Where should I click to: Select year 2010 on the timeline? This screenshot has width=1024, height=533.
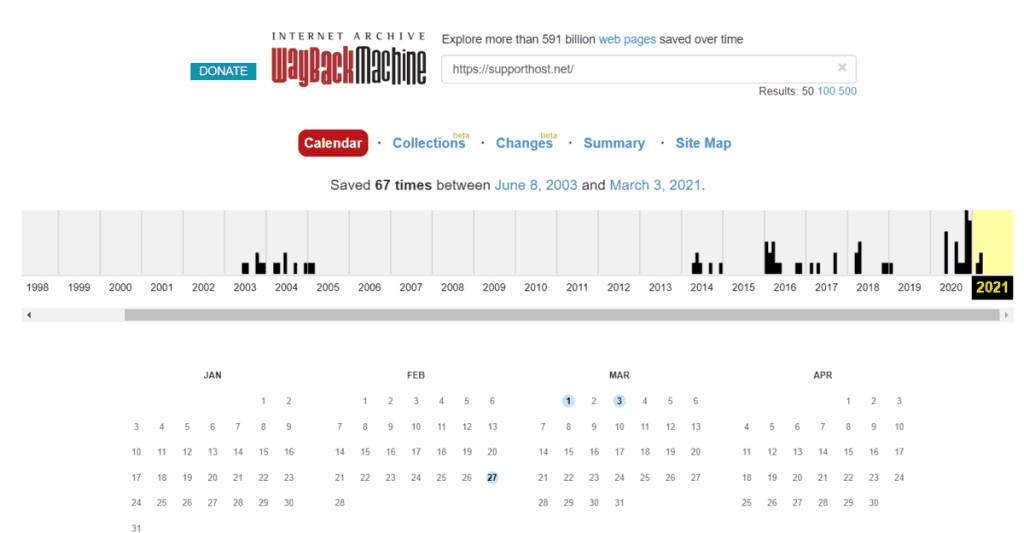tap(536, 287)
